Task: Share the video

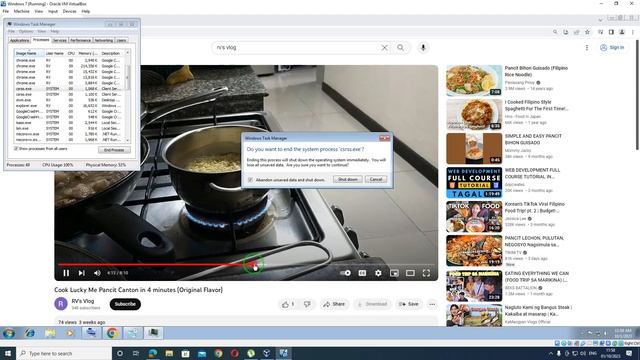Action: click(x=334, y=304)
